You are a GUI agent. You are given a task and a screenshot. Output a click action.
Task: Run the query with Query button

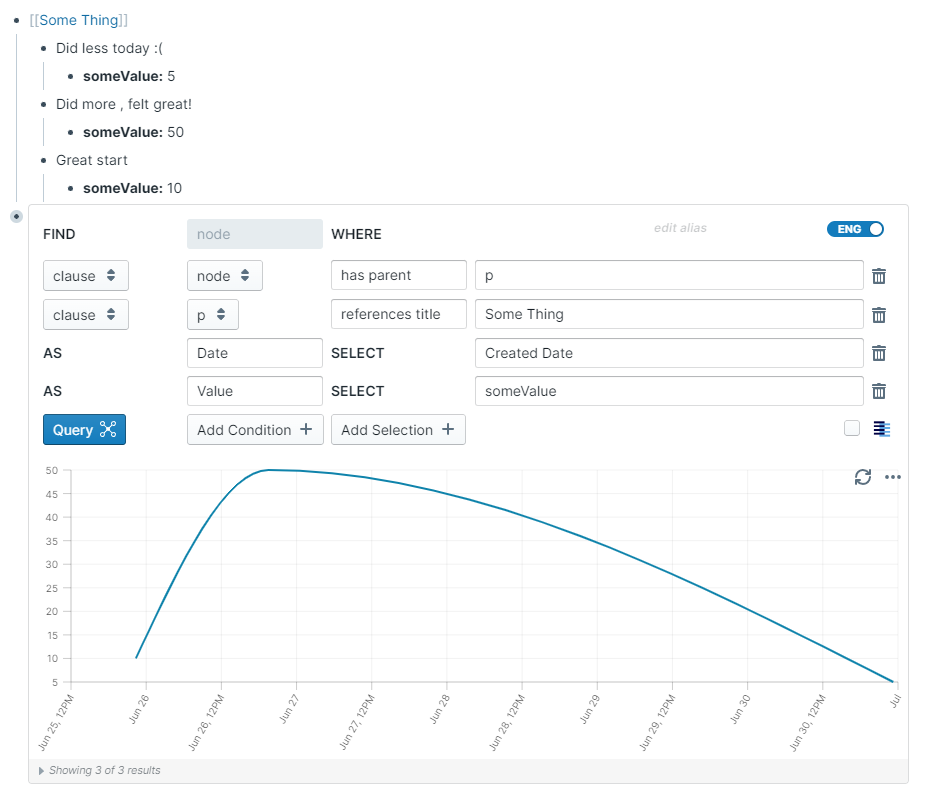[84, 430]
